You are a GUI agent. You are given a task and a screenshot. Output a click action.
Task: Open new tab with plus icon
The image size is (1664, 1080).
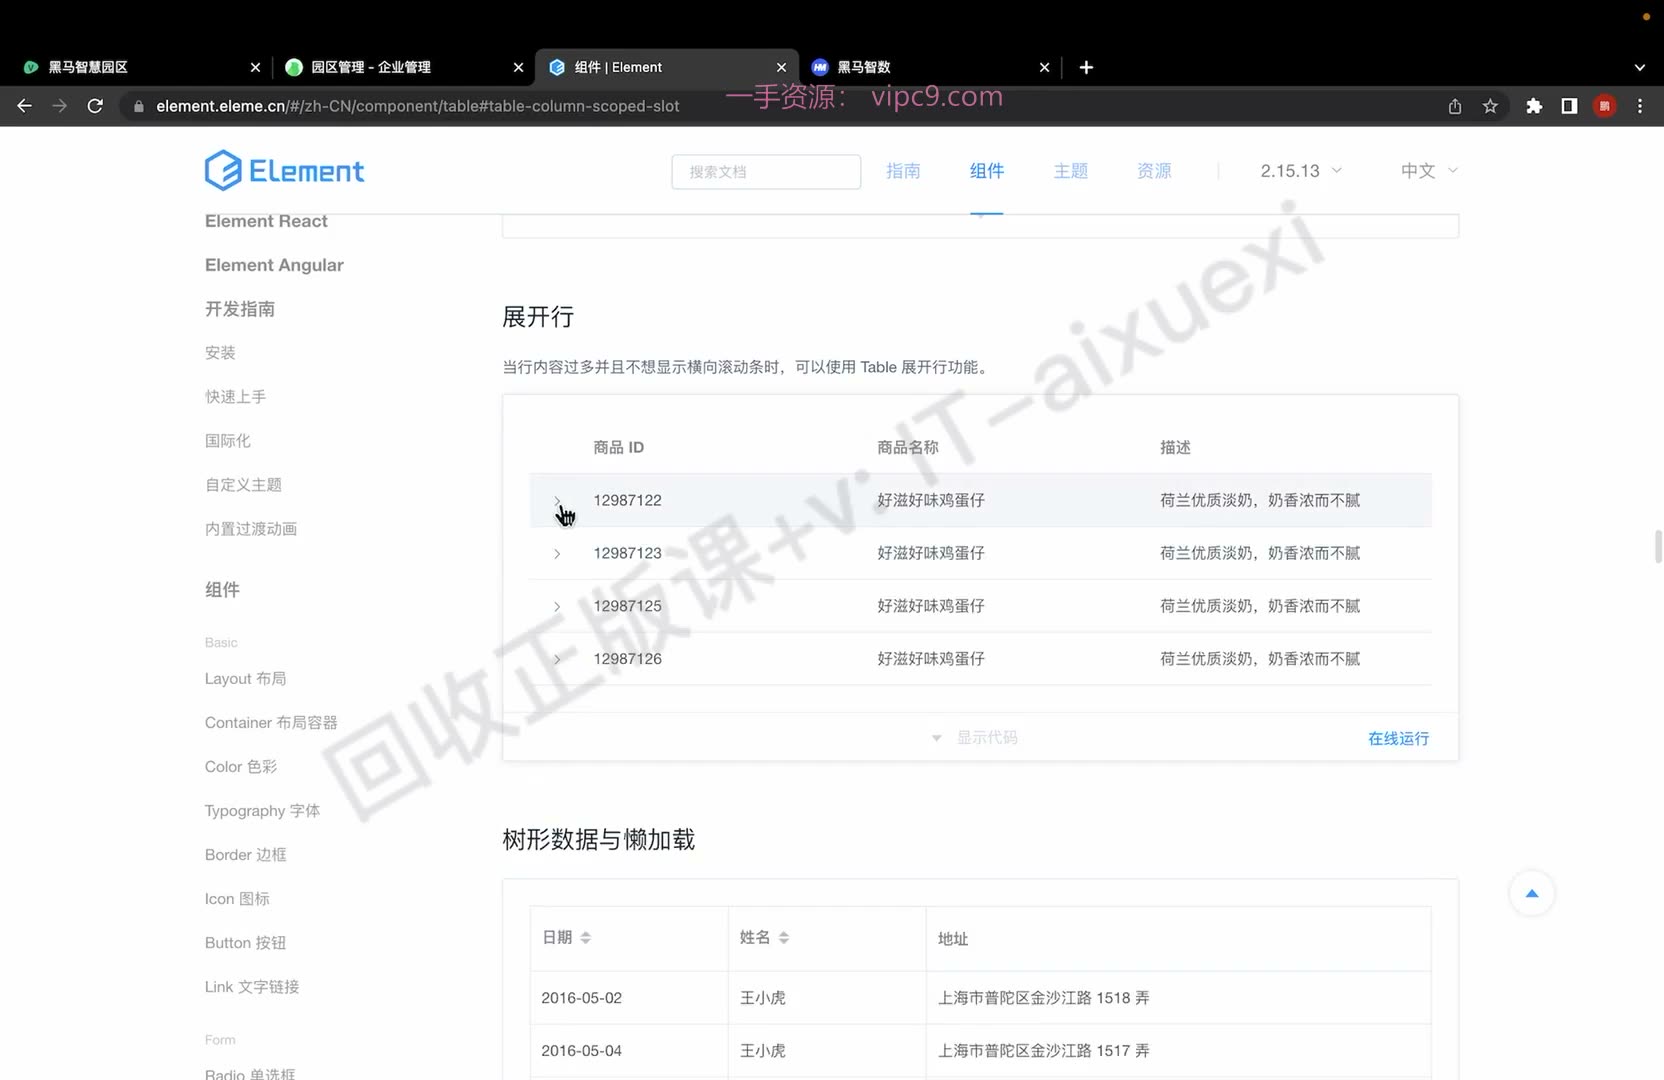click(1086, 67)
